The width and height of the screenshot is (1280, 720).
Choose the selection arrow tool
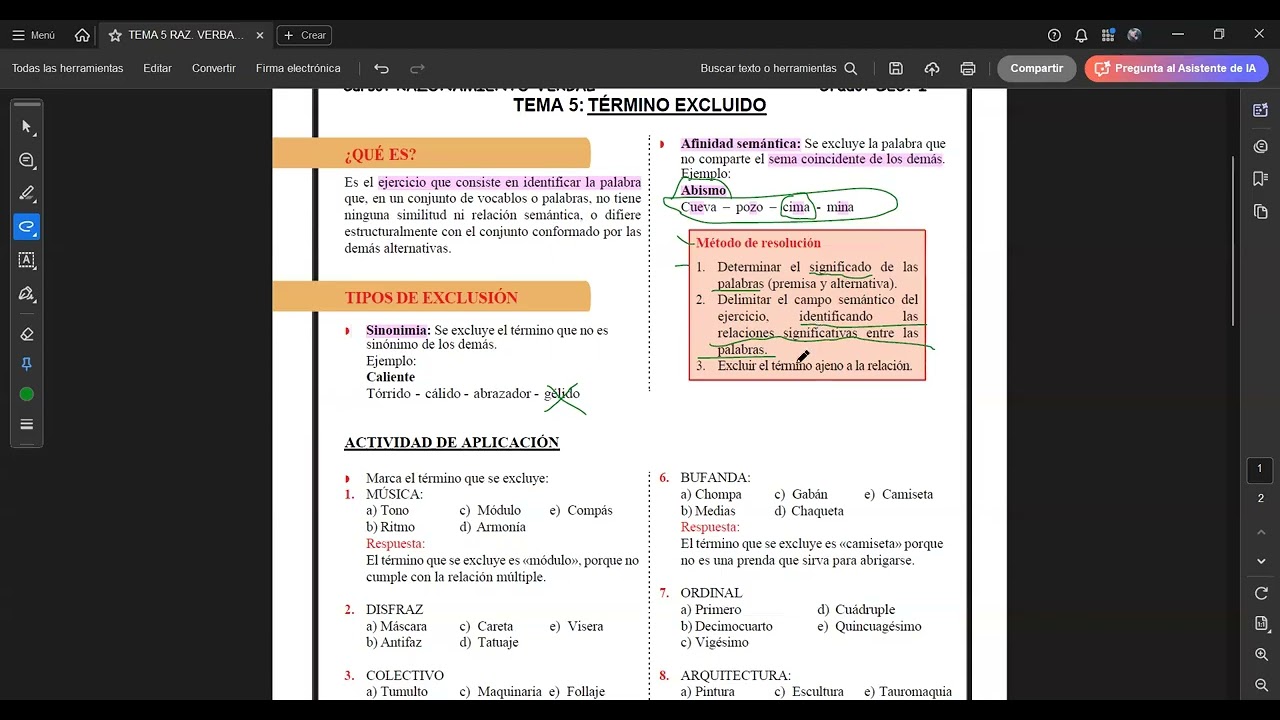27,127
